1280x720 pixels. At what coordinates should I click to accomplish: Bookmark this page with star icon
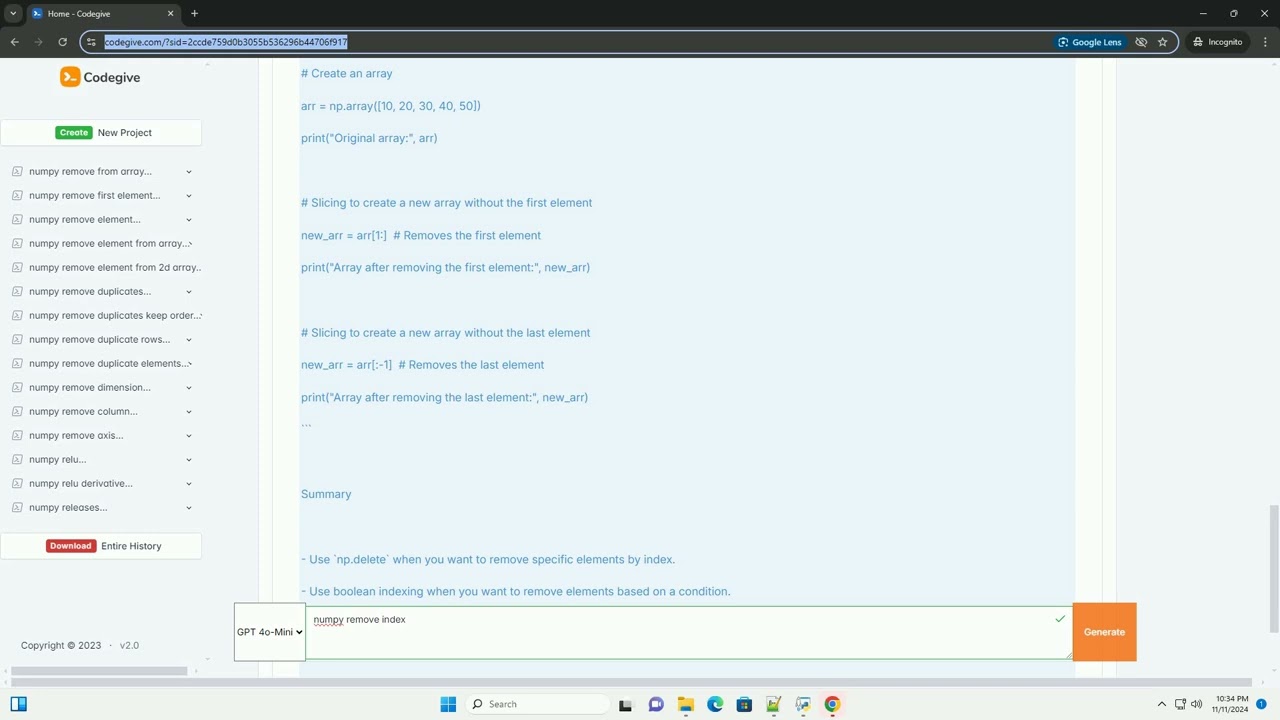coord(1162,42)
